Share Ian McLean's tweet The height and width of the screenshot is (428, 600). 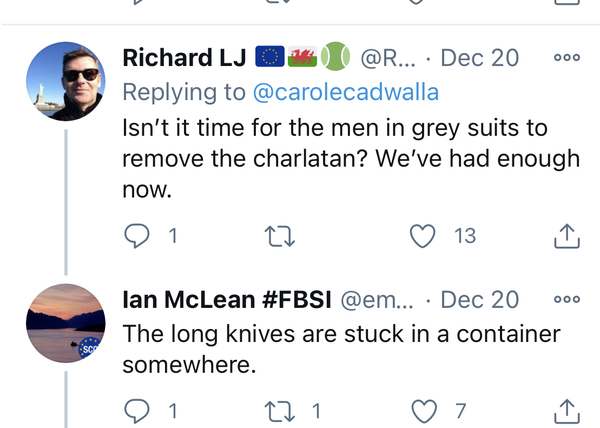point(566,410)
